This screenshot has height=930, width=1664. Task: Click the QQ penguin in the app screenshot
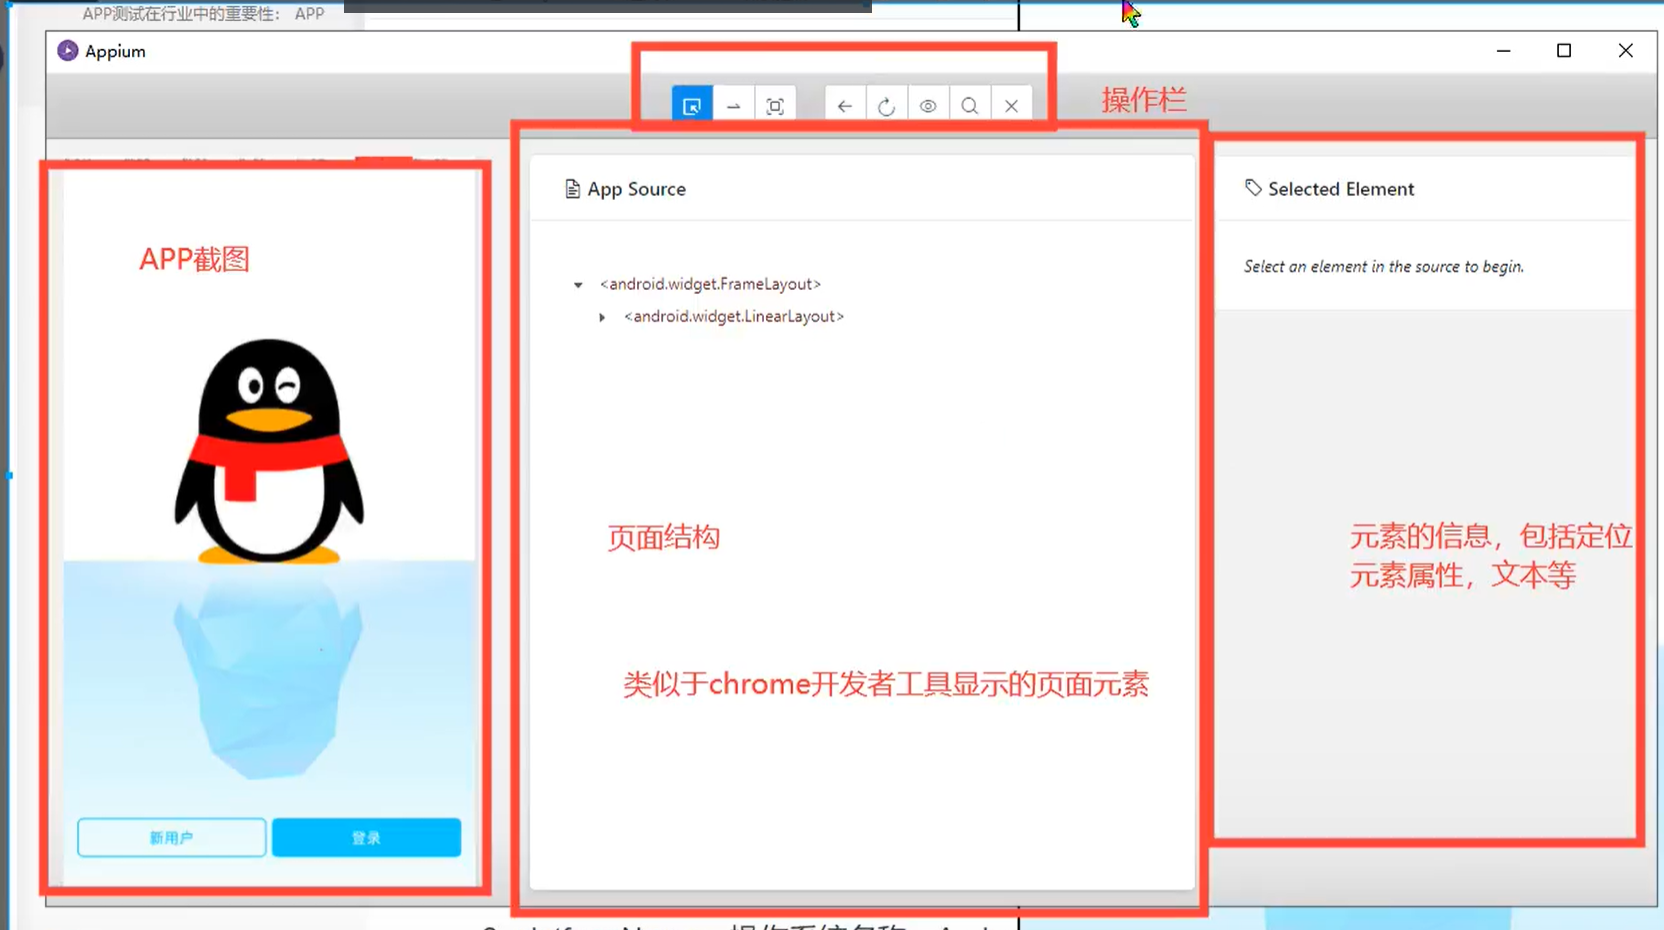(269, 451)
